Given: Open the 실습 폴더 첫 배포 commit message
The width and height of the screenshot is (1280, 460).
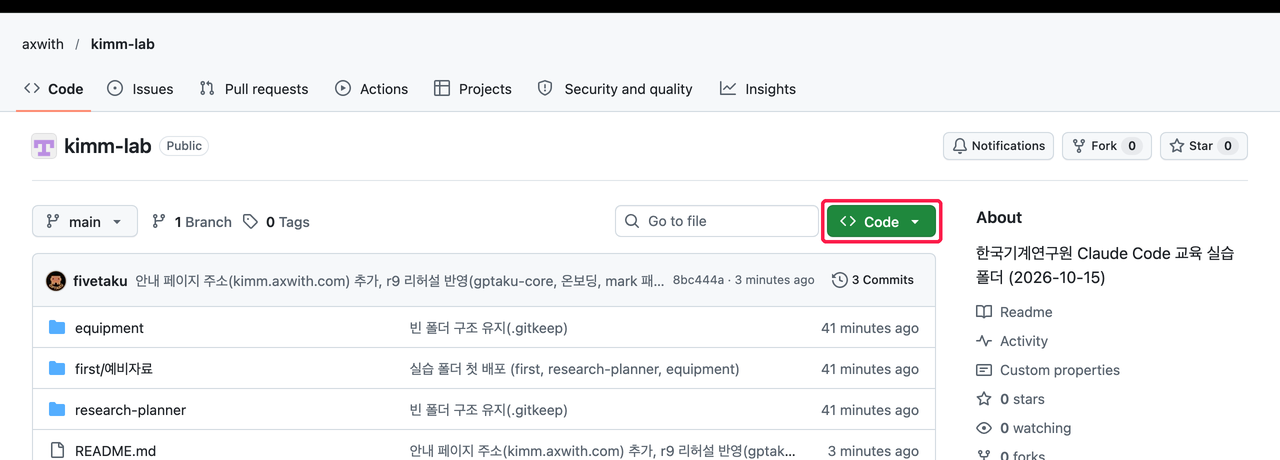Looking at the screenshot, I should [x=574, y=369].
